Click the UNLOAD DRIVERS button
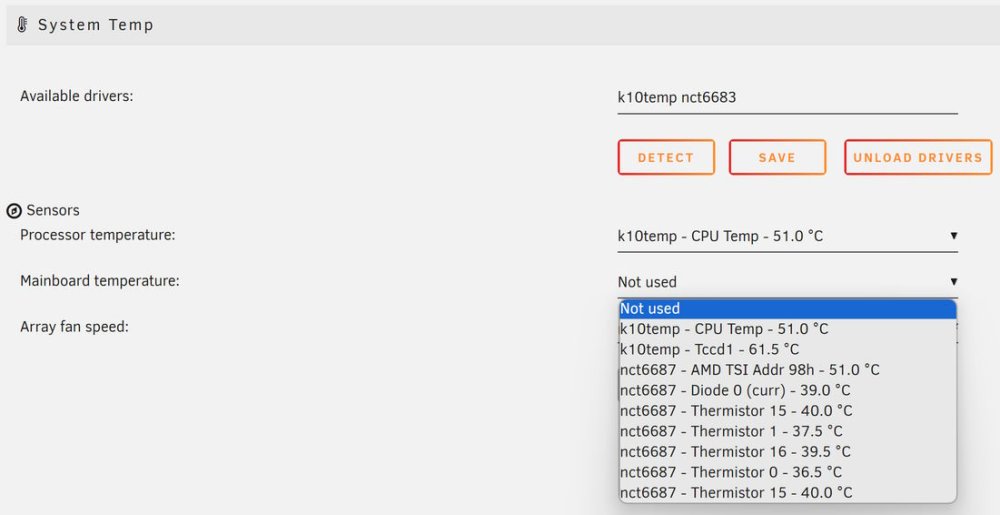This screenshot has height=515, width=1000. [x=918, y=157]
